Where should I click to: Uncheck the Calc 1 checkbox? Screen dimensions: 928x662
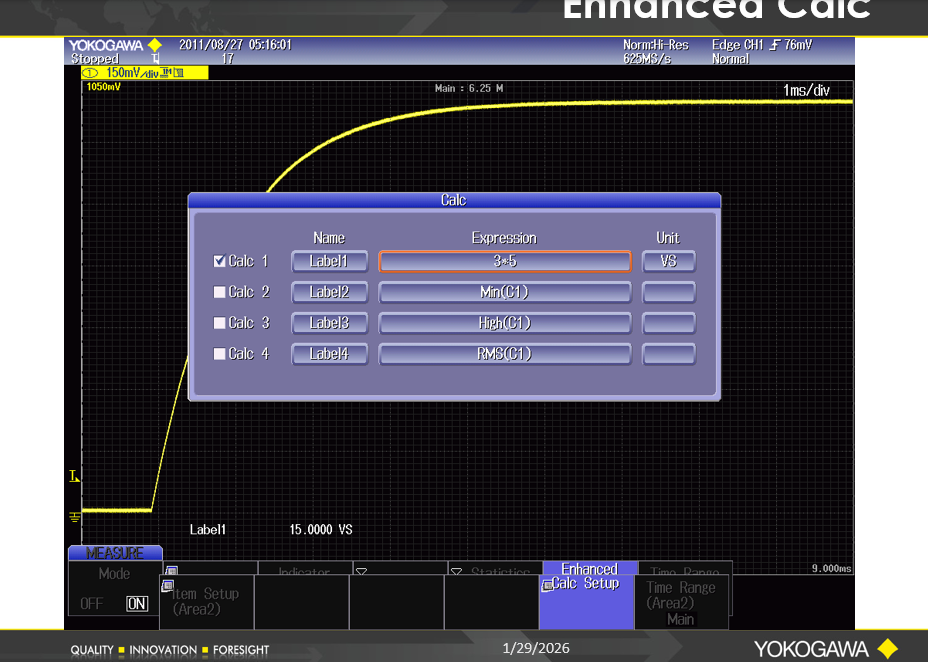pyautogui.click(x=220, y=262)
